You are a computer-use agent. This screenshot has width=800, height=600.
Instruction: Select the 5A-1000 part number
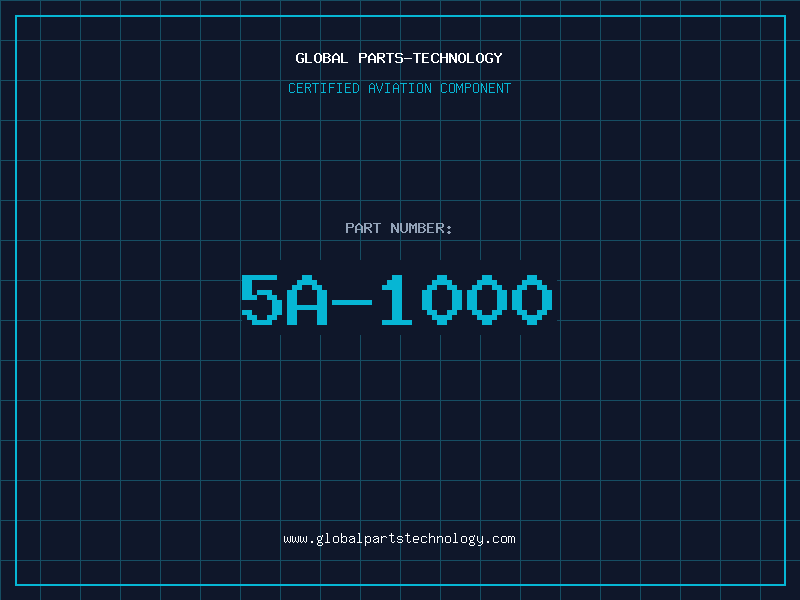[396, 299]
